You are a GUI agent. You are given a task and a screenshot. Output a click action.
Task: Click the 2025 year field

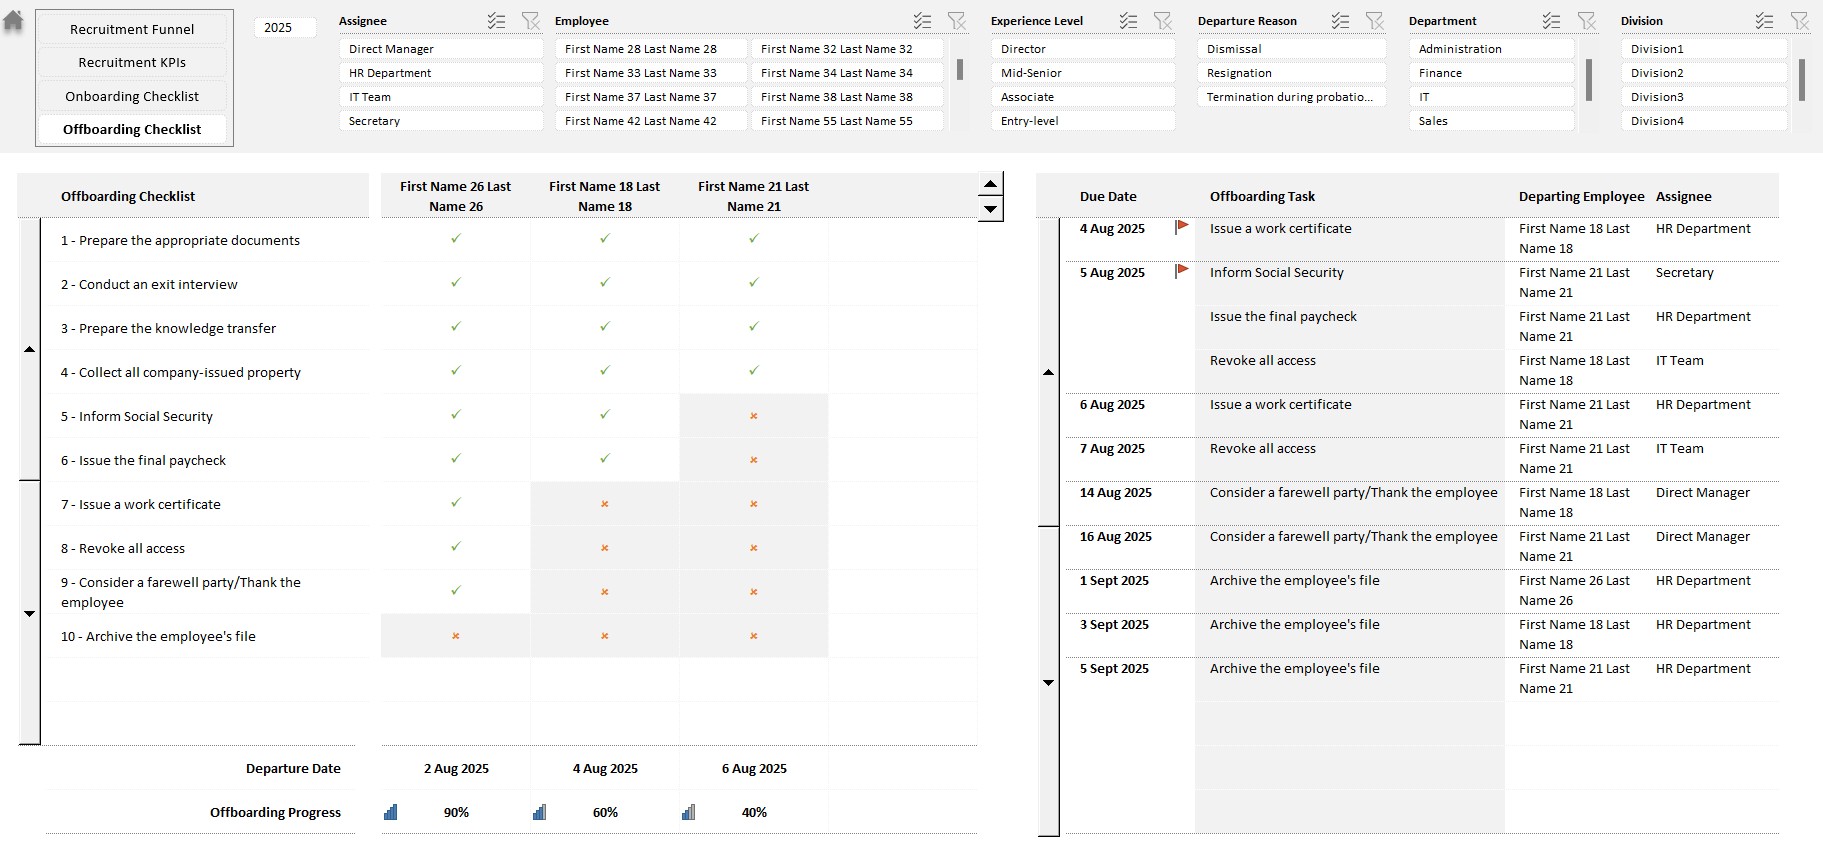(x=279, y=28)
